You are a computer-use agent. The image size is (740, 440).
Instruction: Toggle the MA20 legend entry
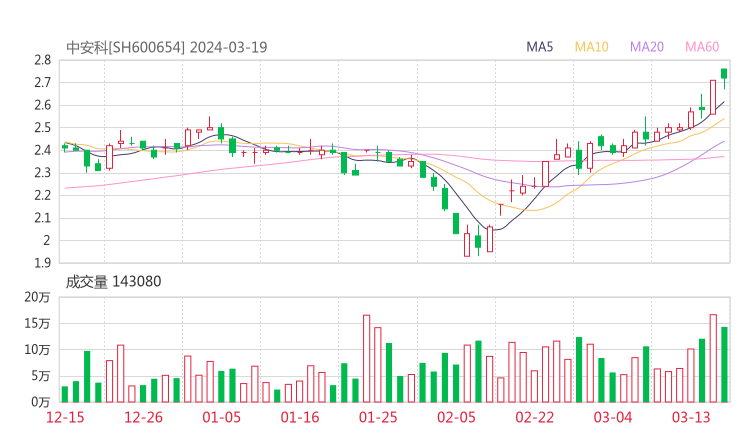[x=646, y=47]
